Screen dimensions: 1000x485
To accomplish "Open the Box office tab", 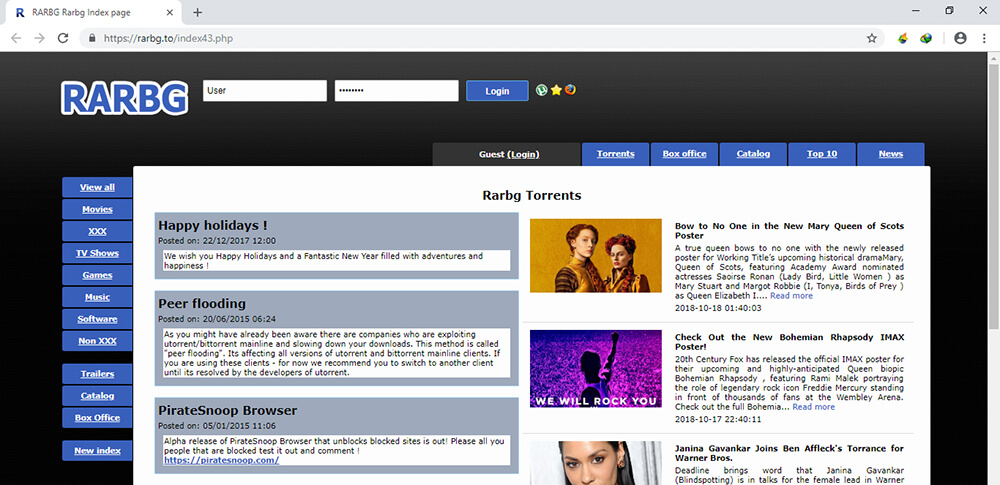I will click(x=684, y=154).
